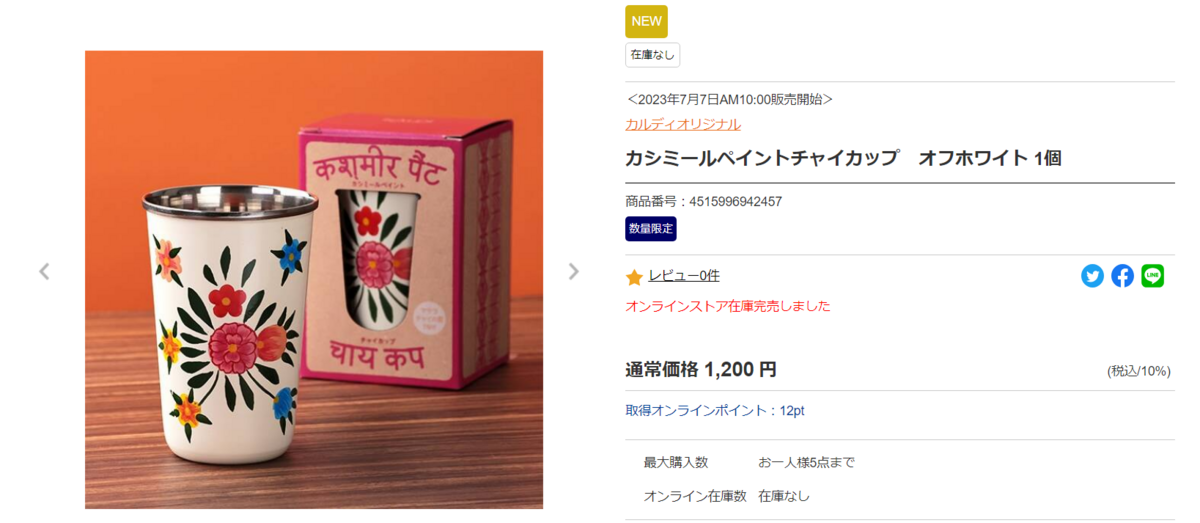Click the 商品番号 4515996942457 text
This screenshot has height=523, width=1200.
pyautogui.click(x=703, y=201)
